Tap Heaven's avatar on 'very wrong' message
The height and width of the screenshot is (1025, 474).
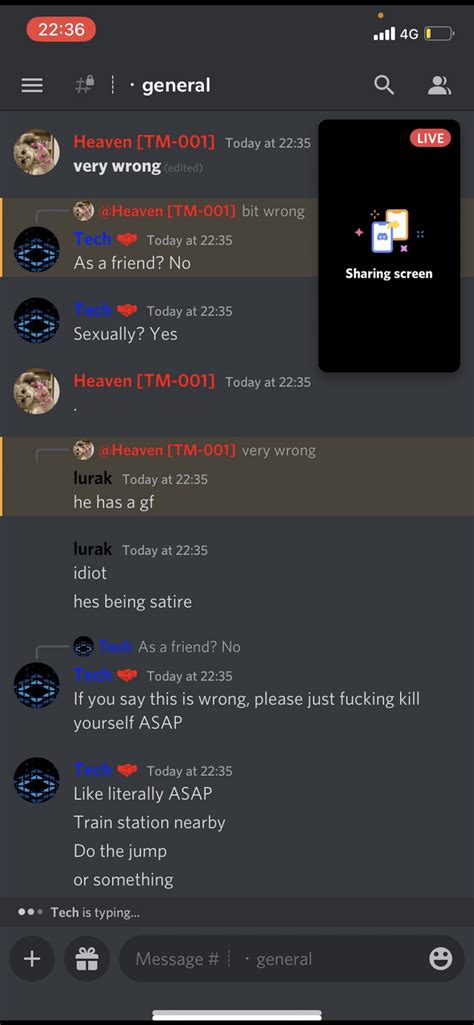coord(37,153)
